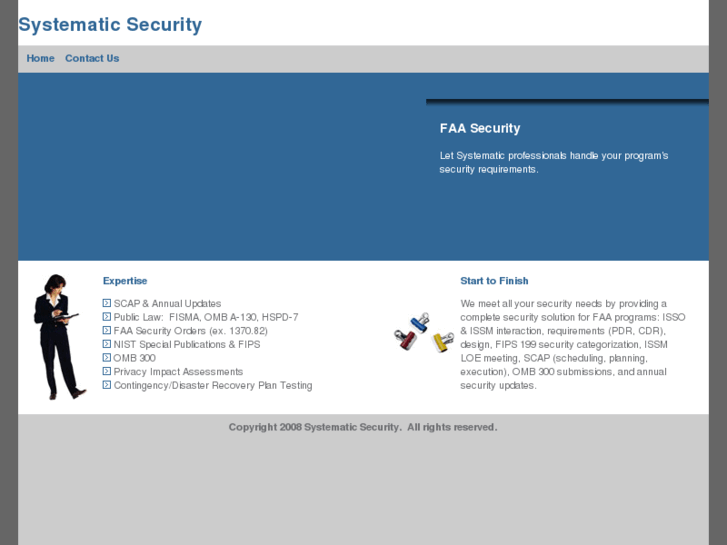Click the colorful binder clips icon
727x545 pixels.
coord(424,332)
